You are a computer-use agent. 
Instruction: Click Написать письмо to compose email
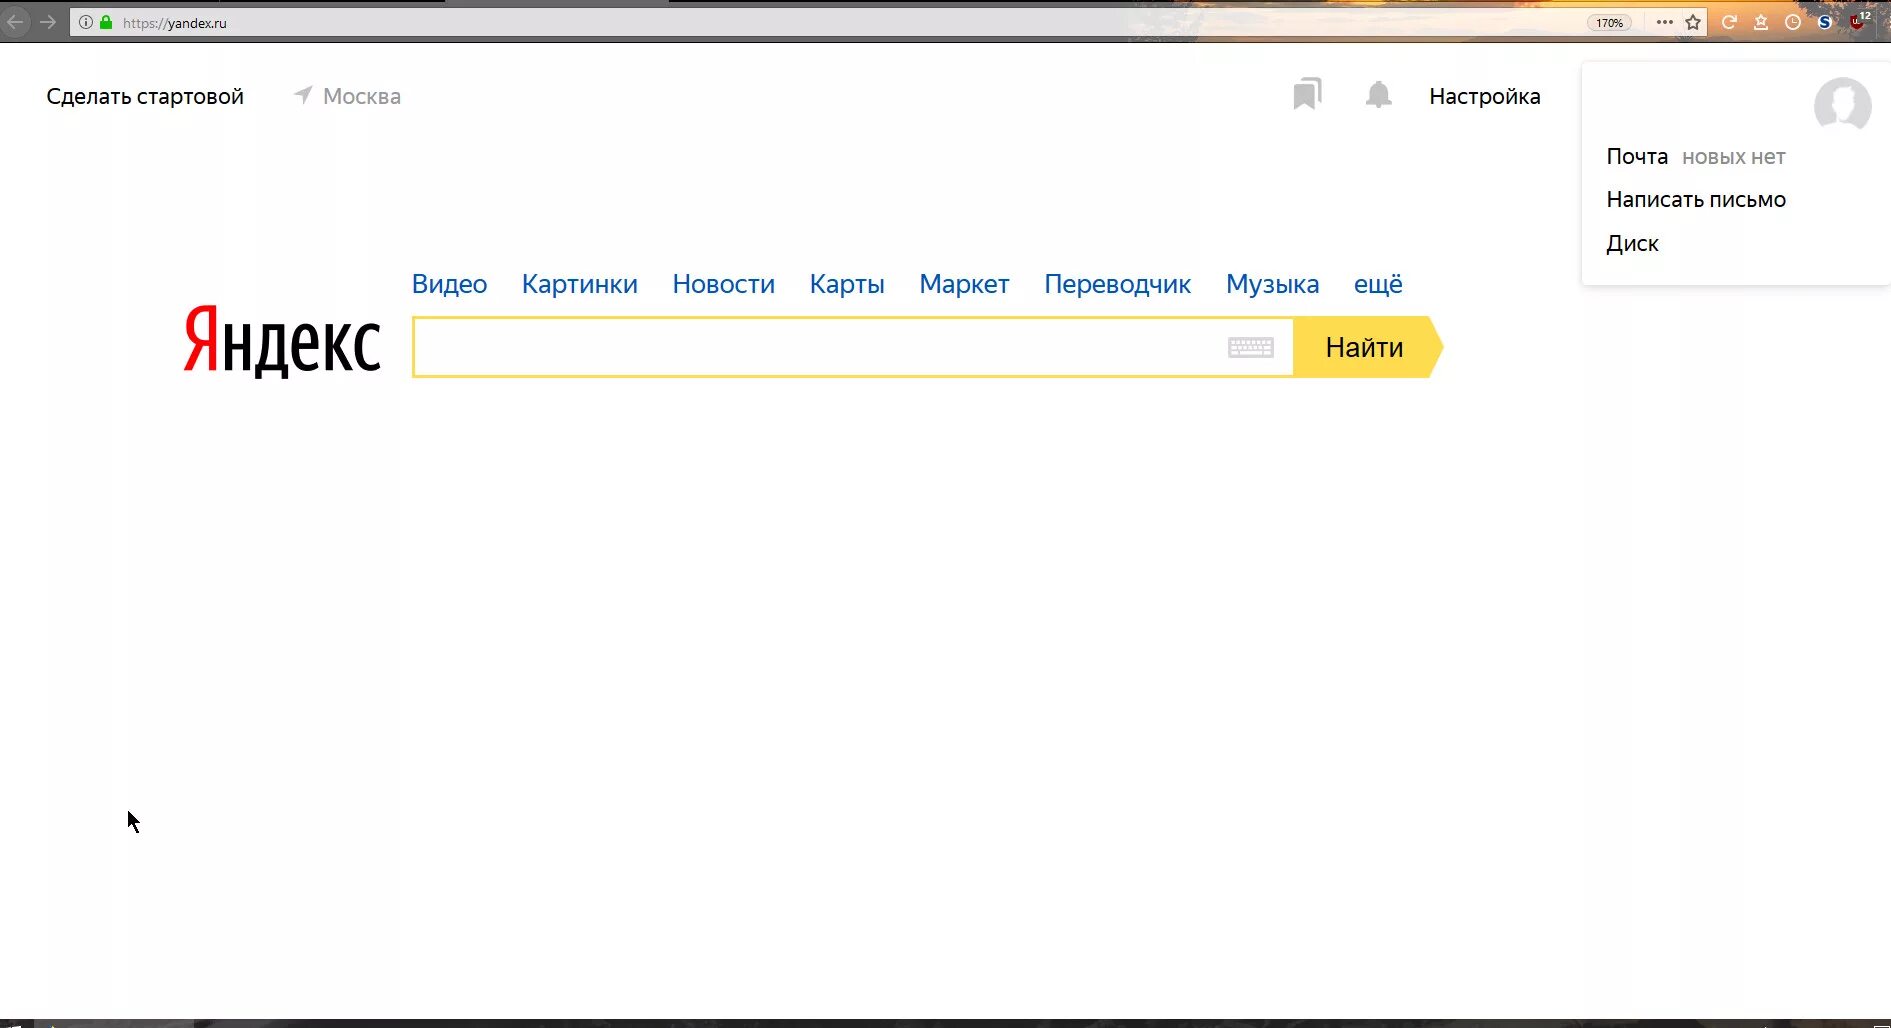[x=1696, y=199]
